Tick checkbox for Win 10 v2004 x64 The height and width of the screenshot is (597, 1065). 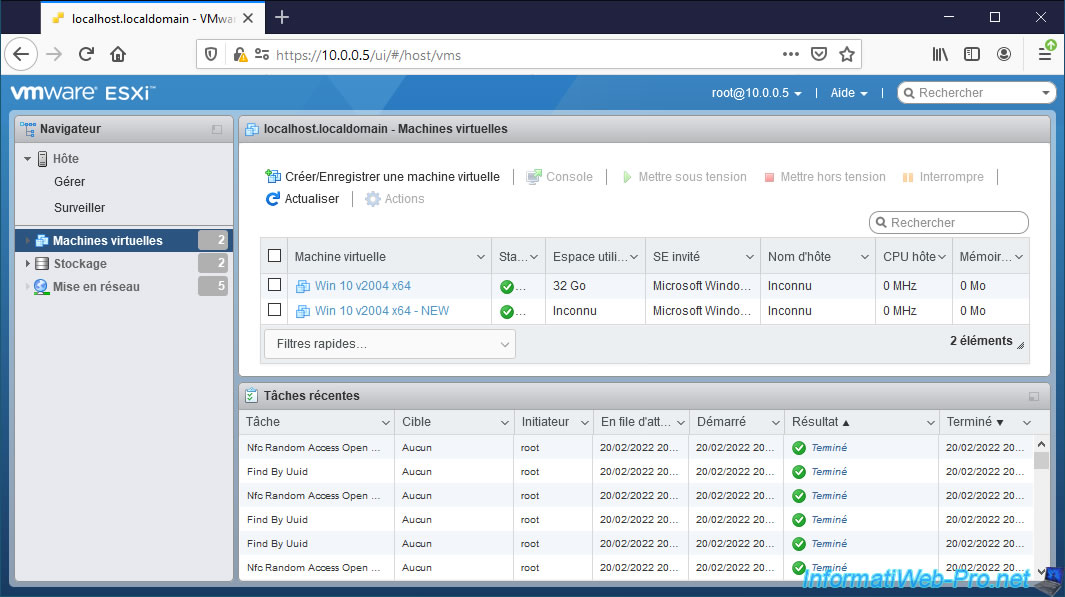274,285
